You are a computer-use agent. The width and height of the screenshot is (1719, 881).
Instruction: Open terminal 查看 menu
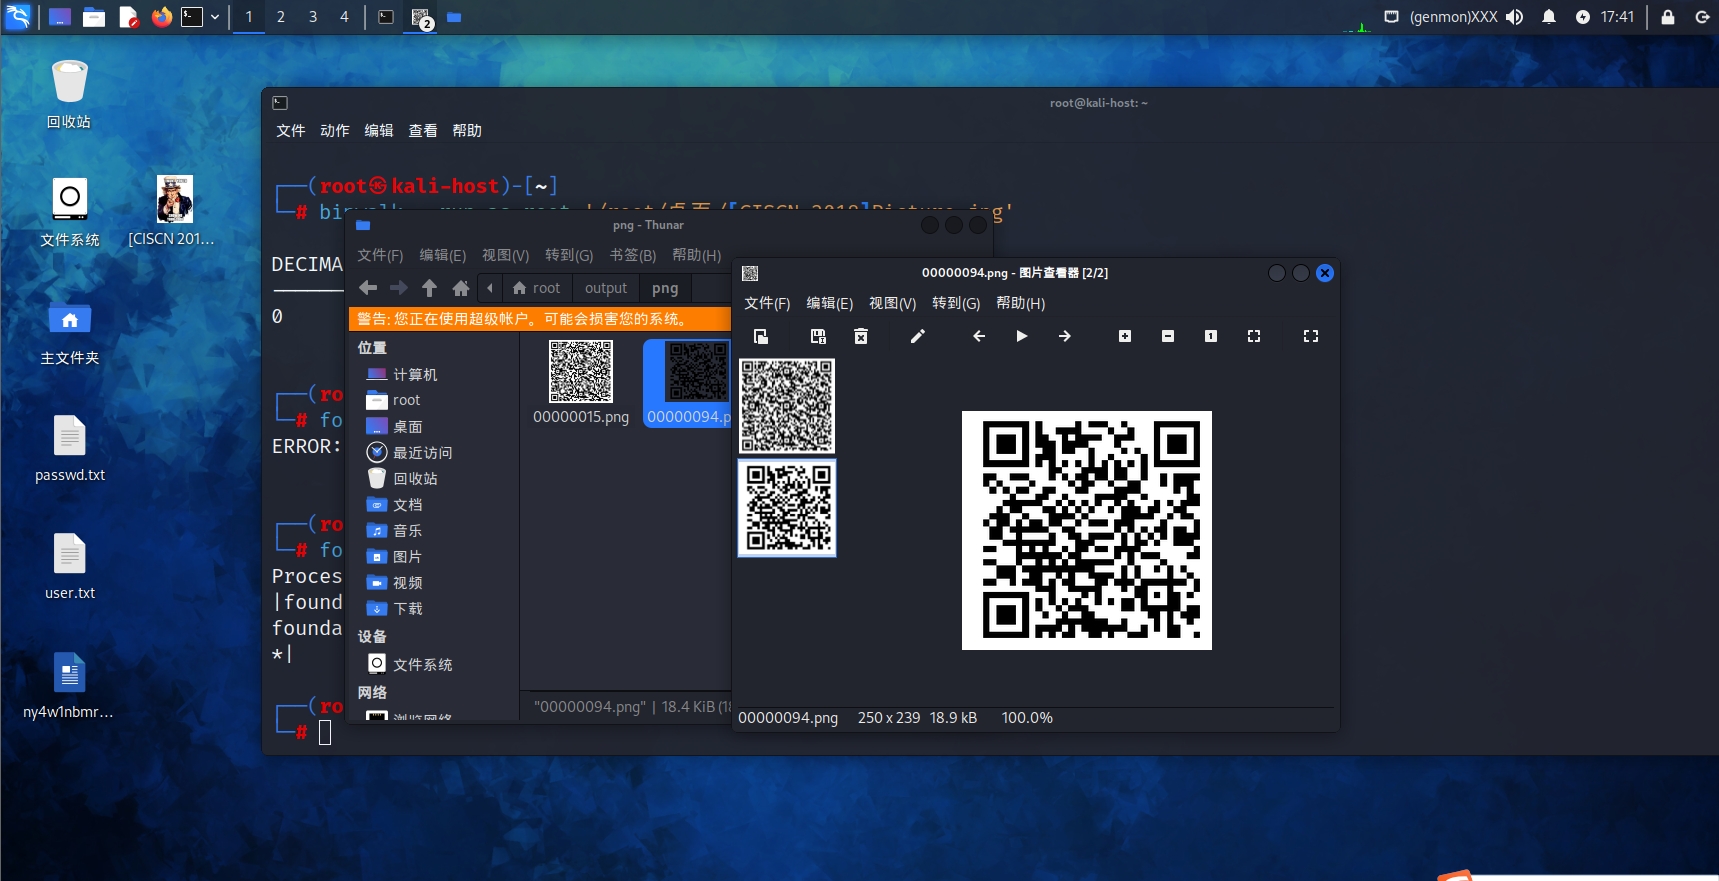[423, 131]
